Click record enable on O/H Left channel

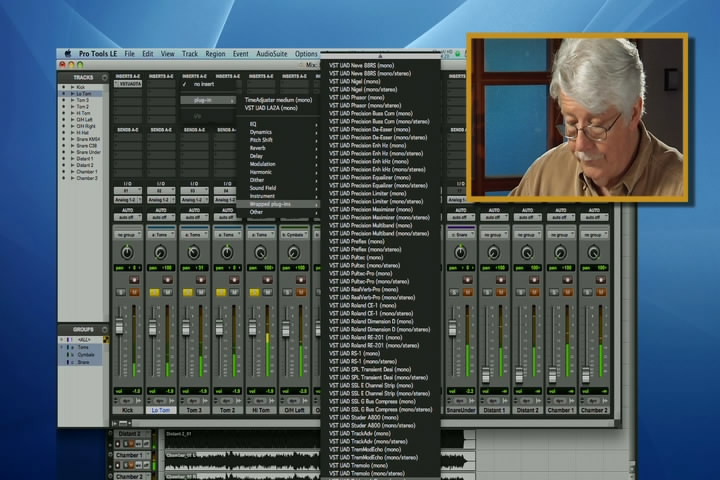(x=300, y=279)
